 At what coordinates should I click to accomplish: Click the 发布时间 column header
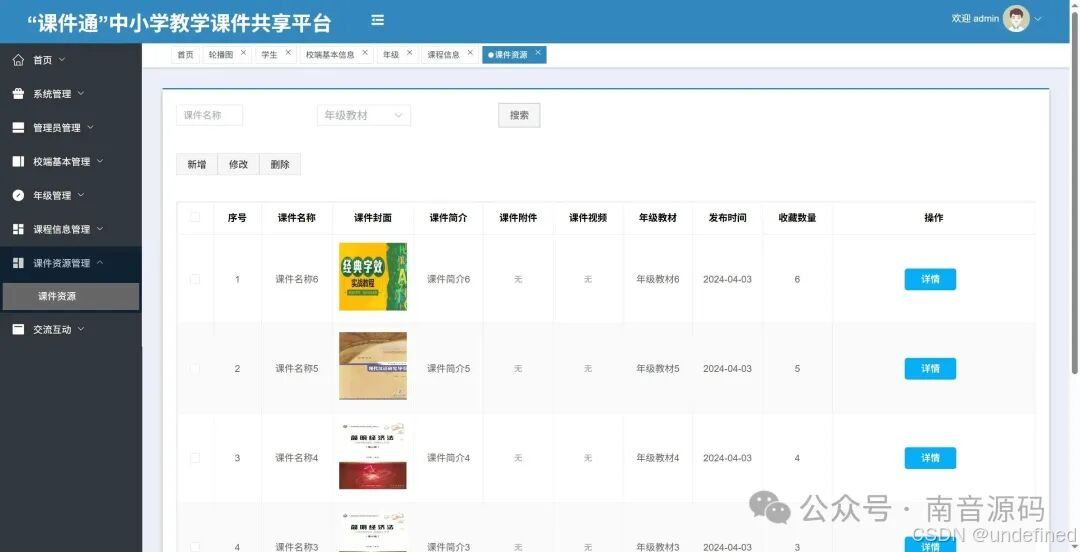point(727,217)
